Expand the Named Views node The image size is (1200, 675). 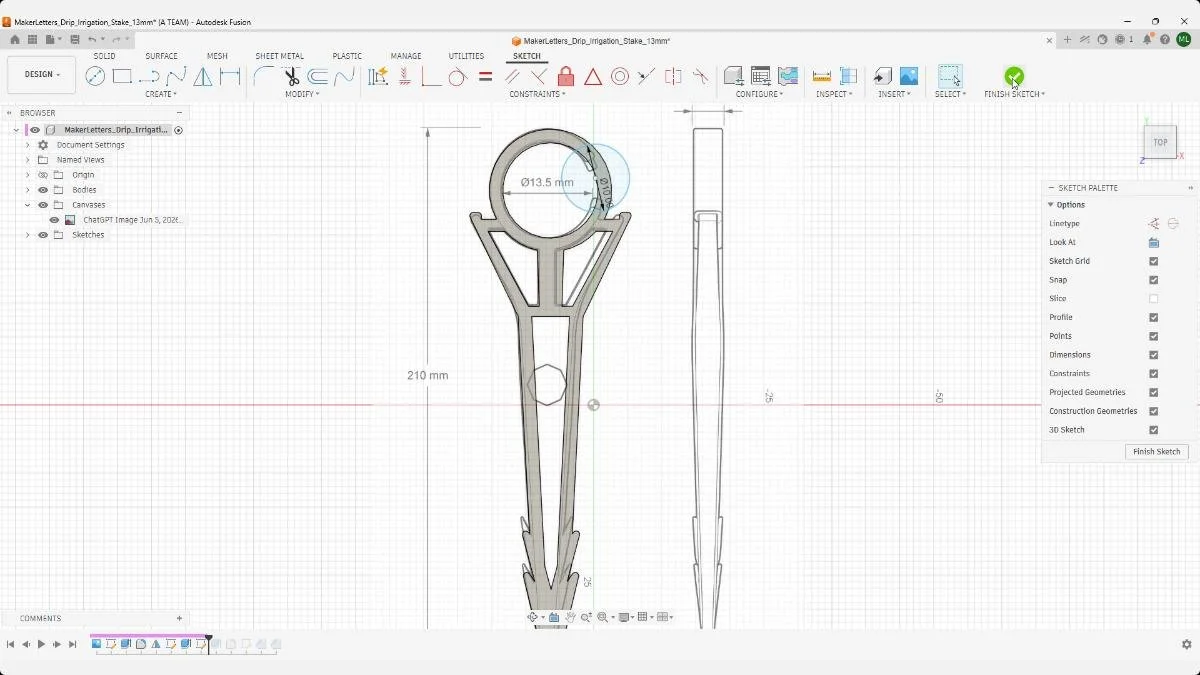(x=28, y=160)
